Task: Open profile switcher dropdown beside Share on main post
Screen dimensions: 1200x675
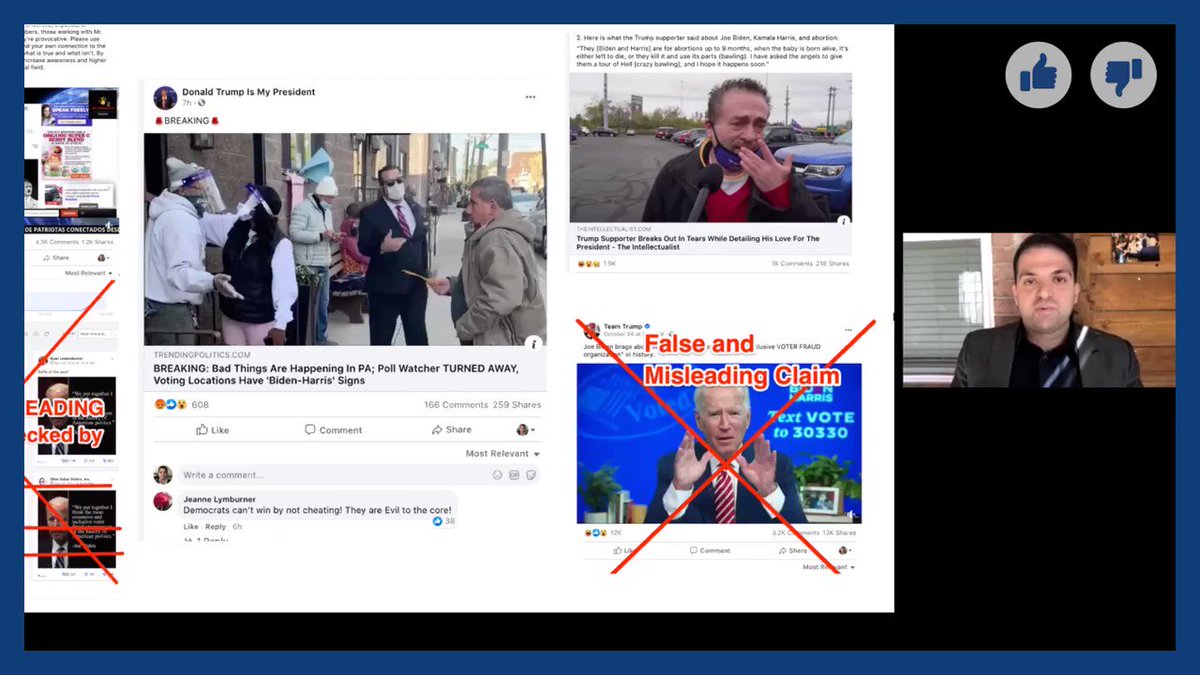Action: pyautogui.click(x=526, y=430)
